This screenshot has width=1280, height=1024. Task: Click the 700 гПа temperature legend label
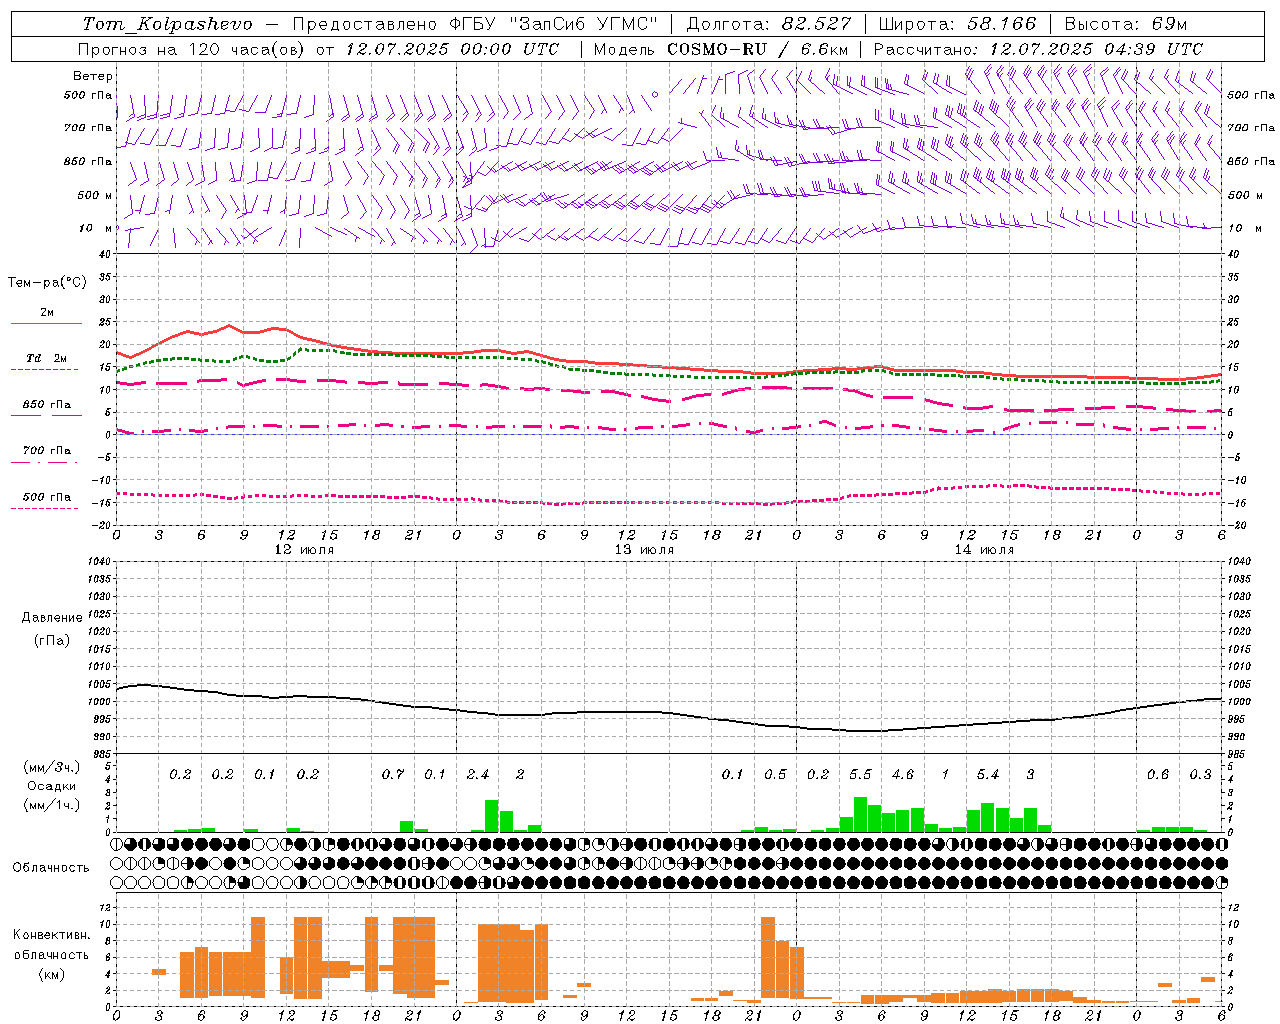pos(47,451)
